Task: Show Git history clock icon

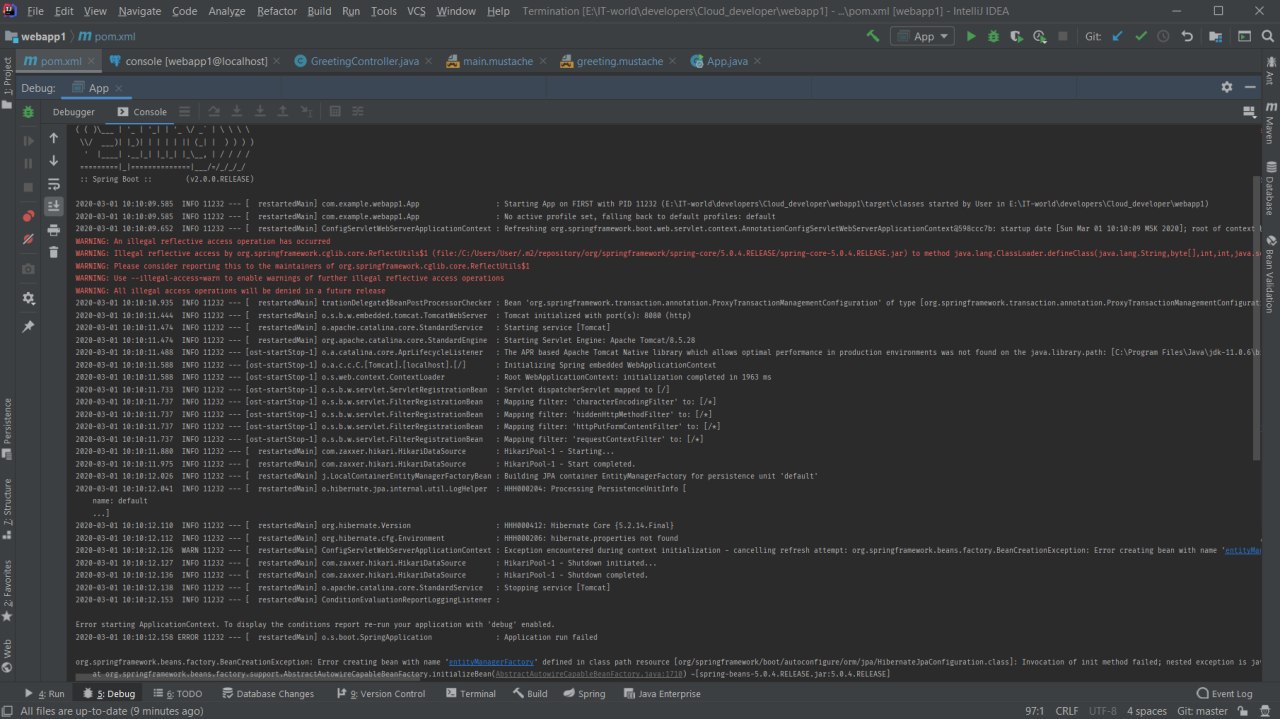Action: point(1163,36)
